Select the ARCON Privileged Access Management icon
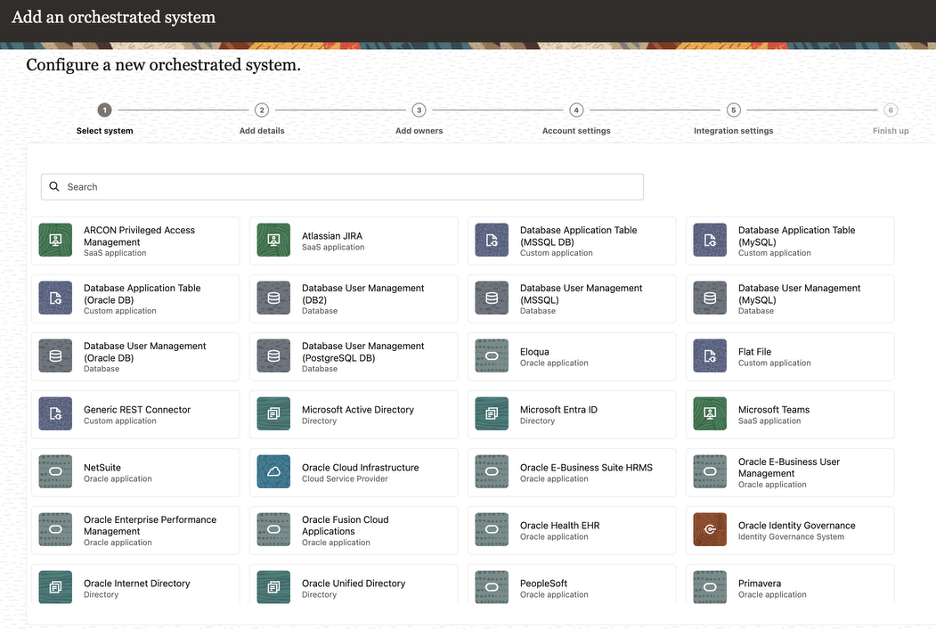 click(54, 240)
